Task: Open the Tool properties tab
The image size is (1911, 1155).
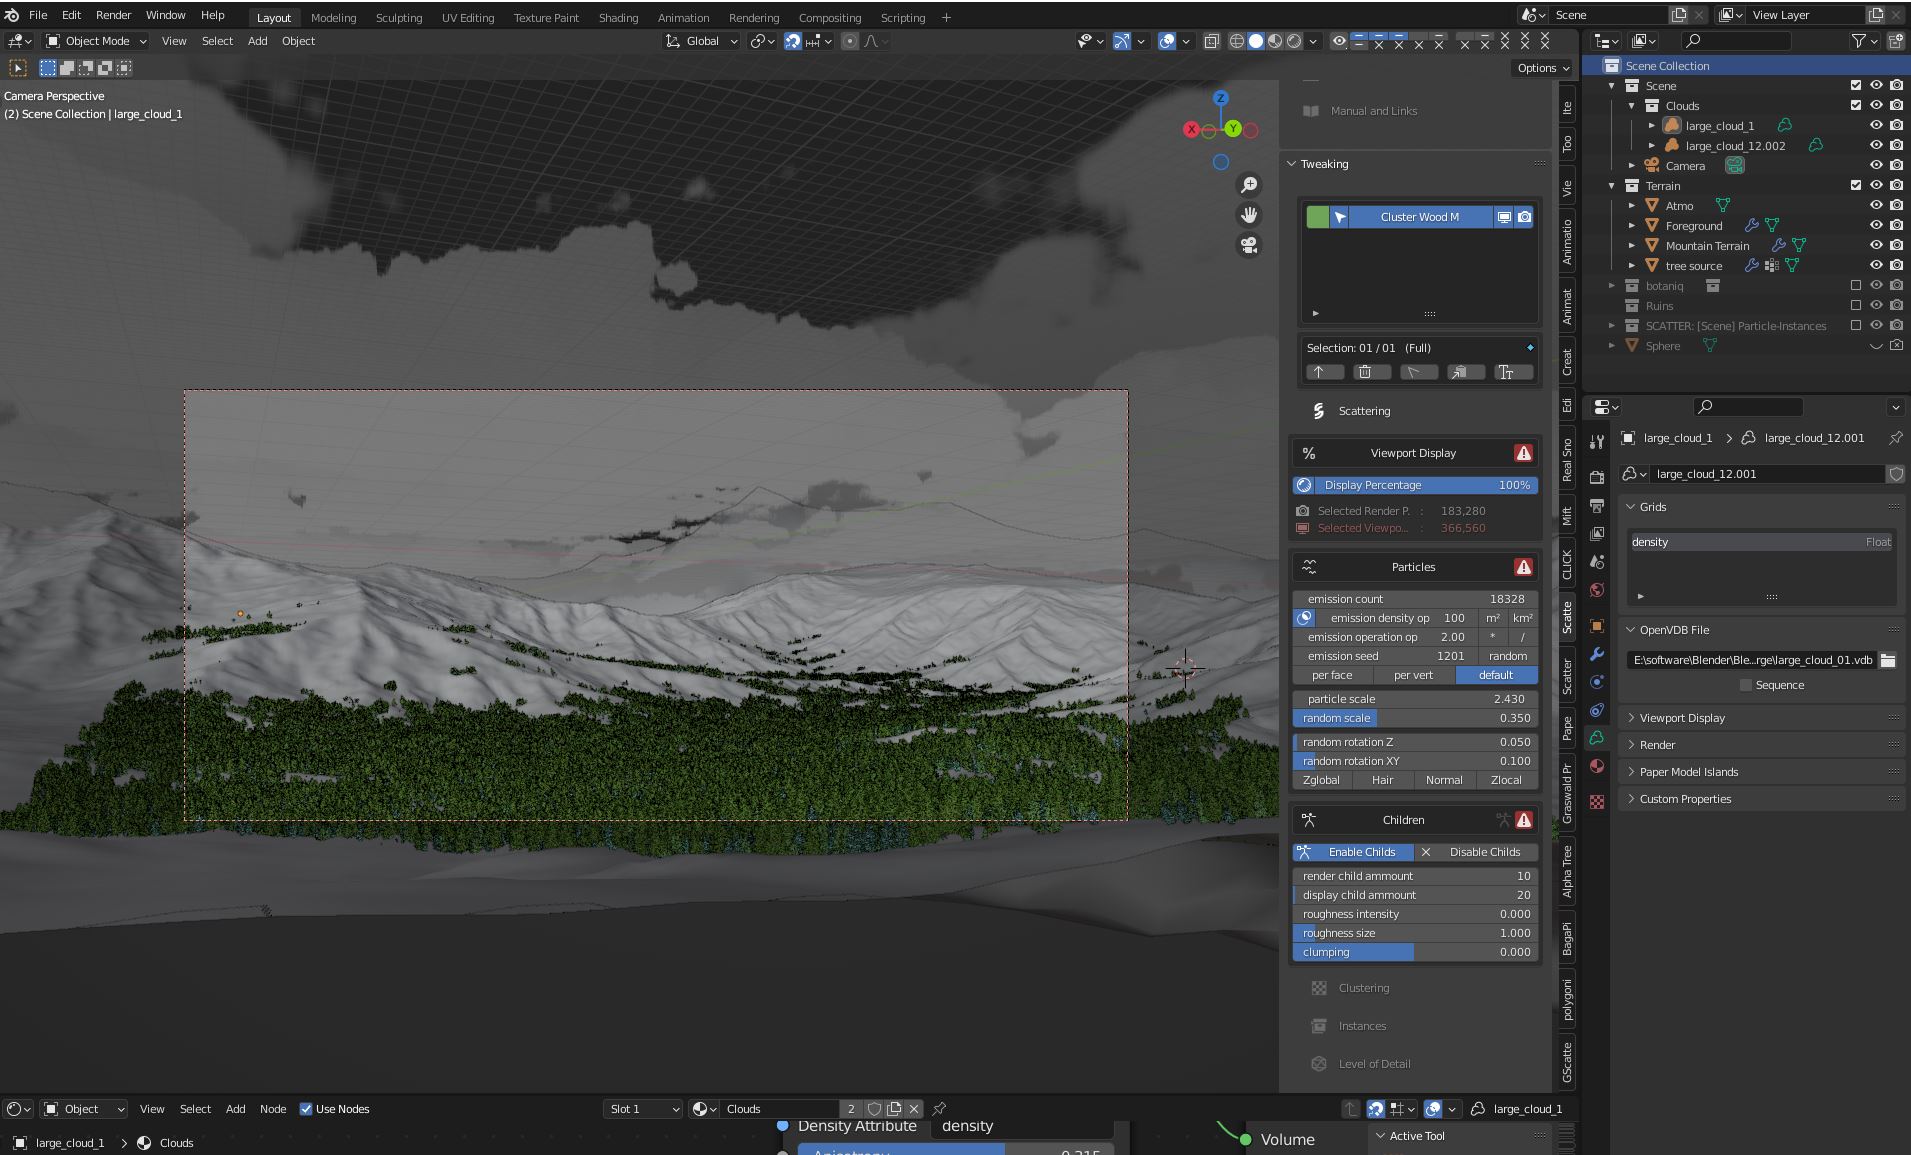Action: 1597,442
